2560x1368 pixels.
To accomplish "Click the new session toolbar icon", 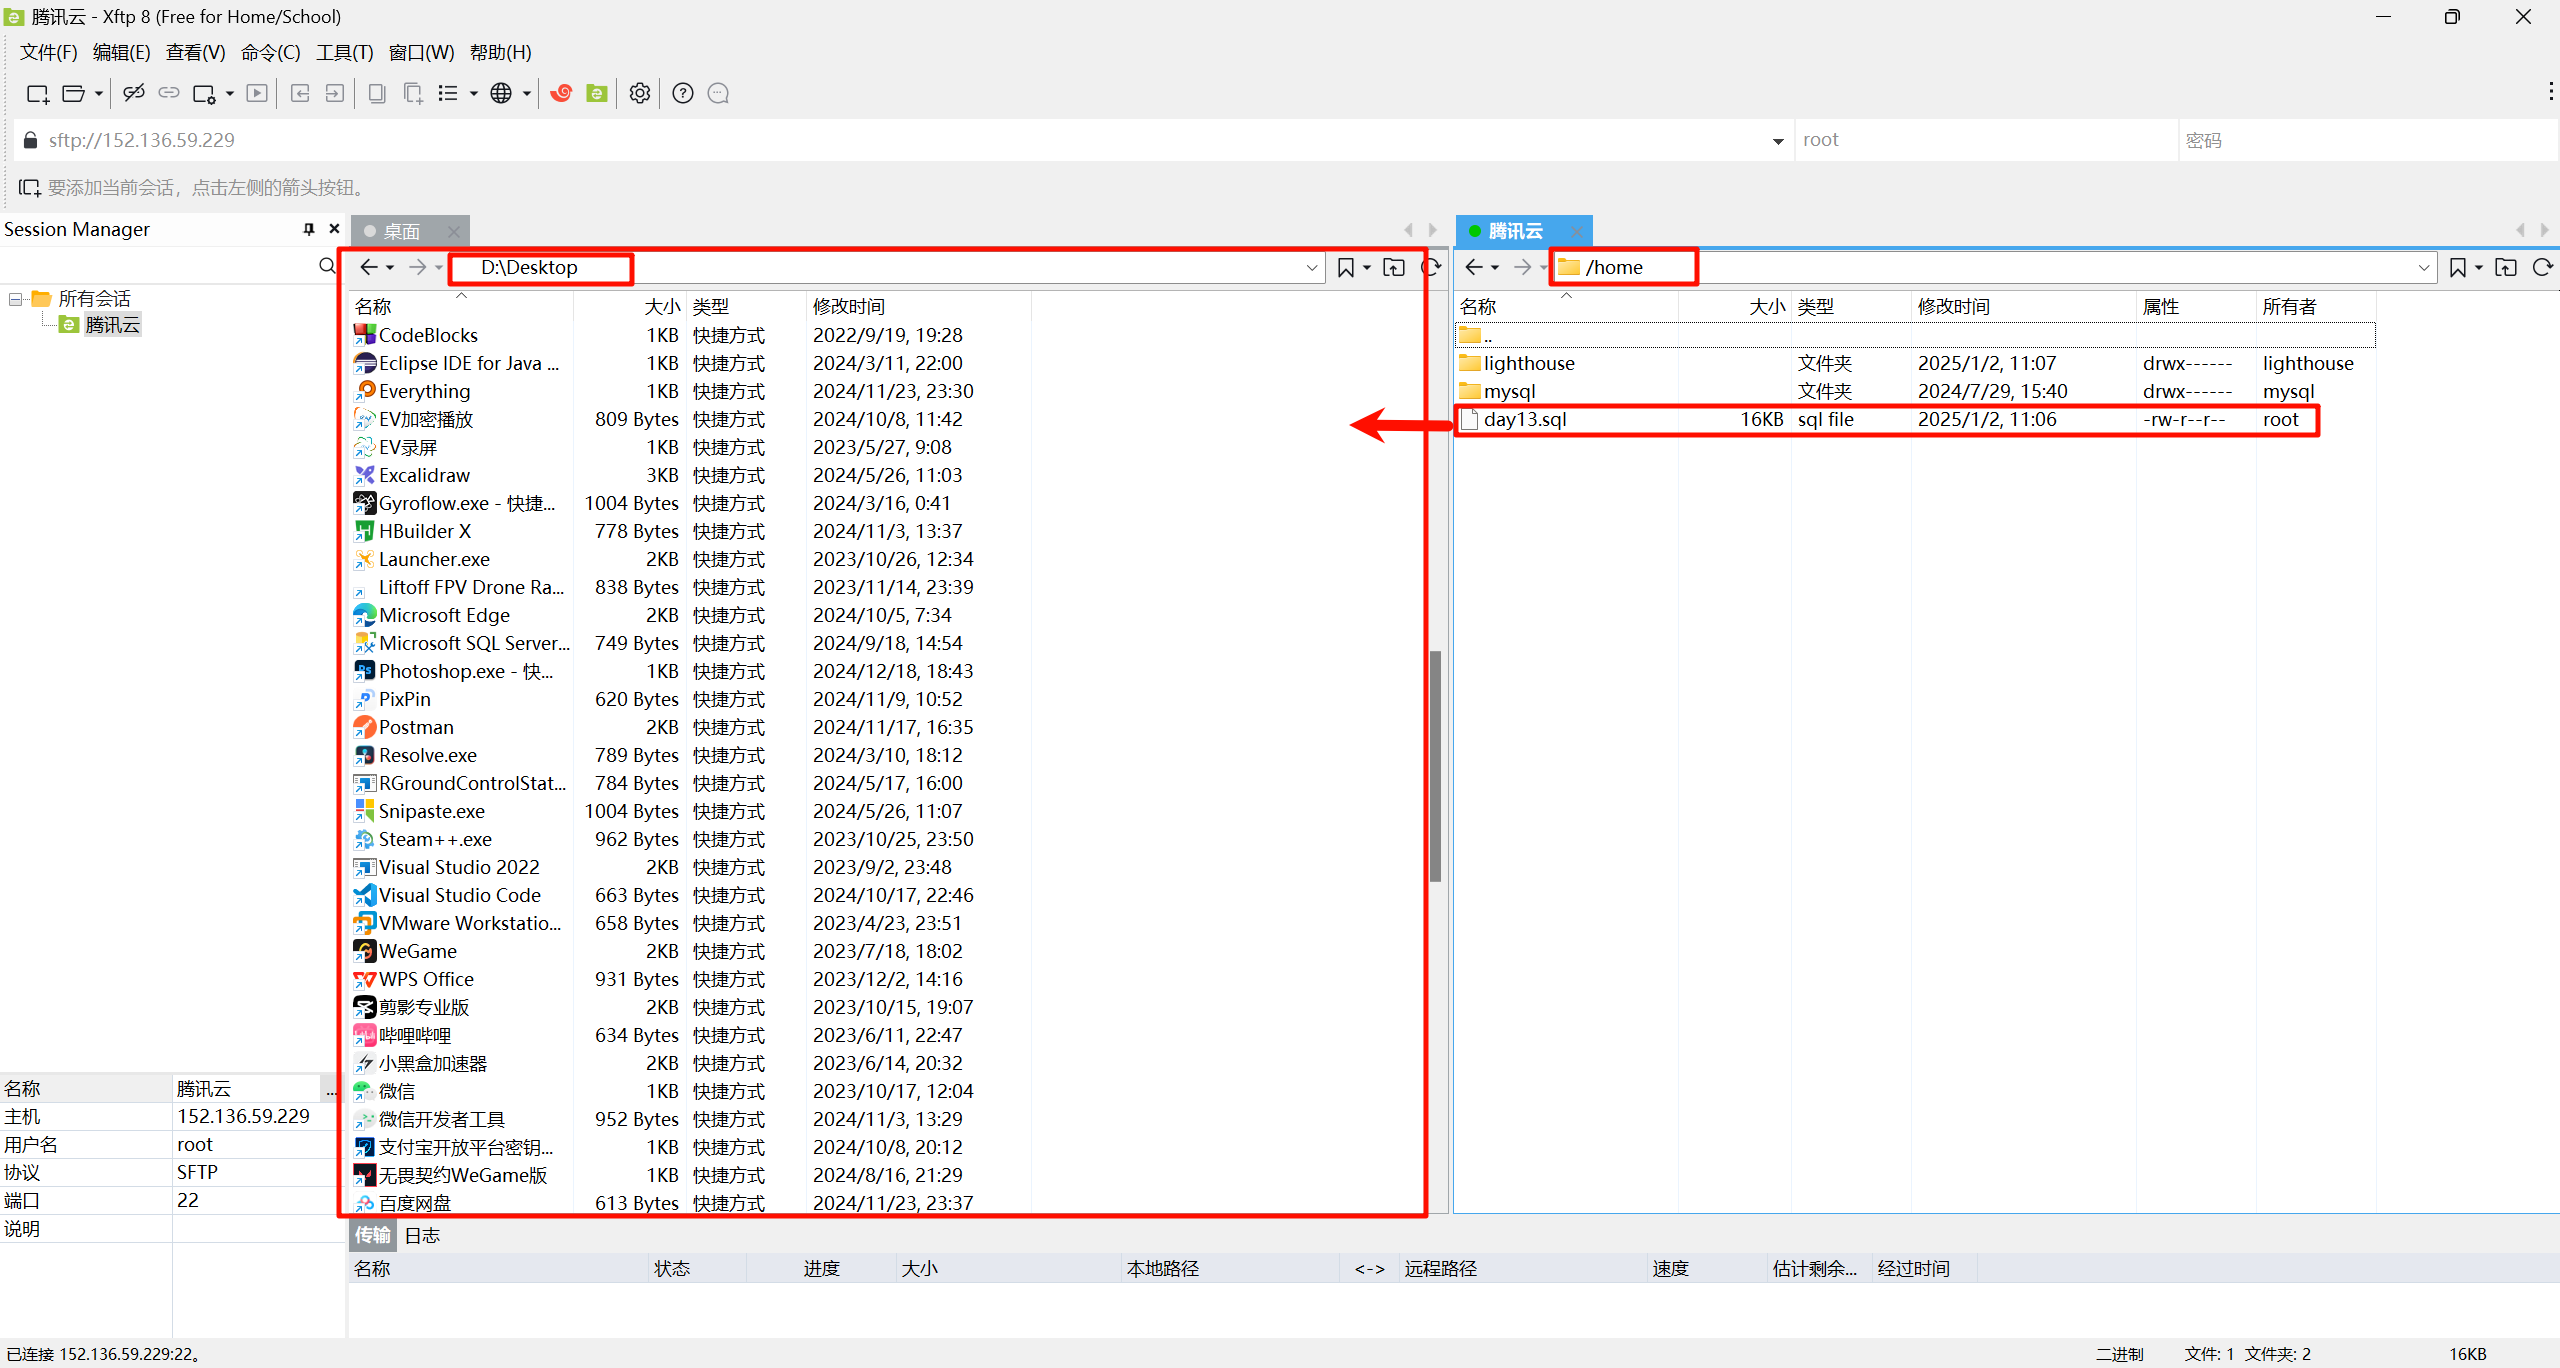I will click(37, 93).
